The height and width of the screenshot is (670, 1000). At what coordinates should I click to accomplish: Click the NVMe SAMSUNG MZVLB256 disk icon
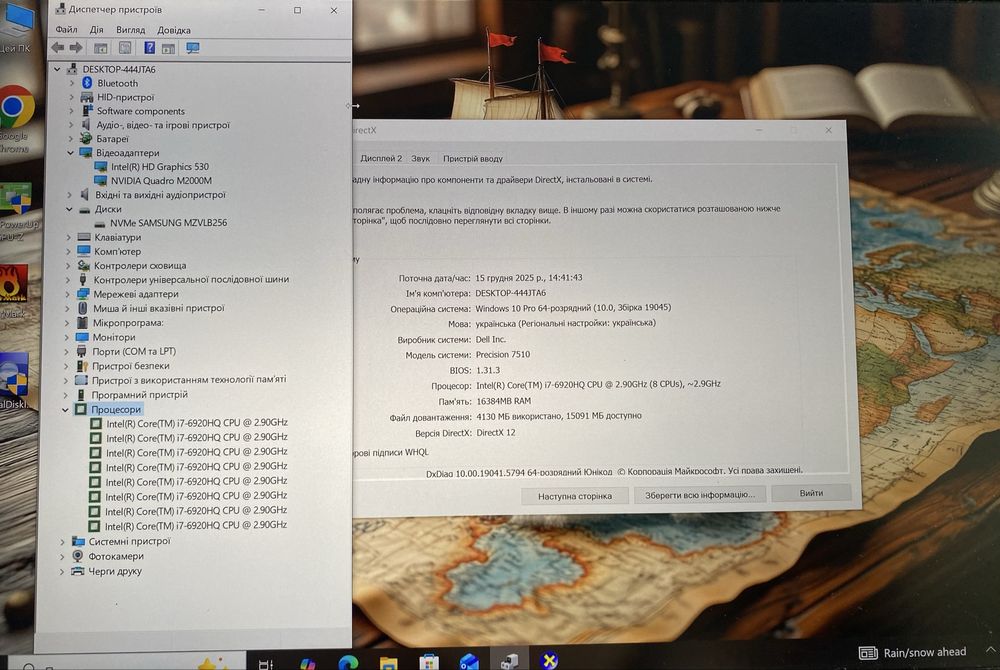[99, 223]
